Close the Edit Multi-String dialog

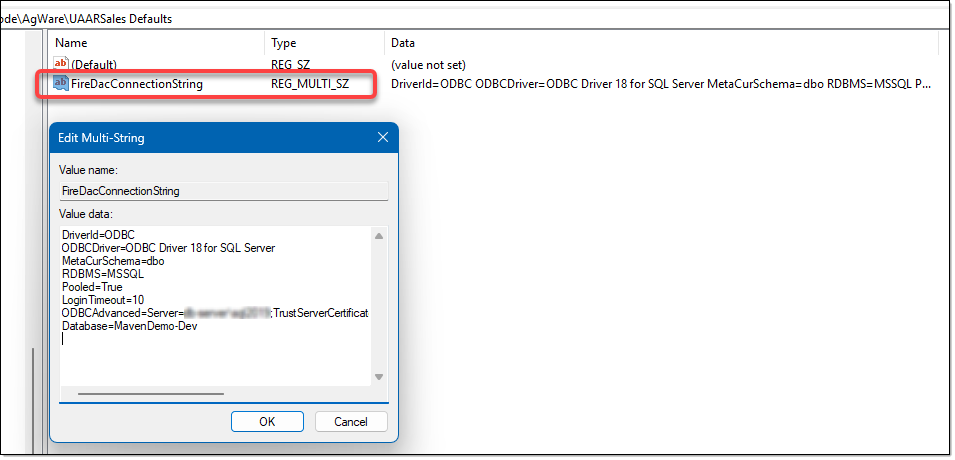[382, 138]
